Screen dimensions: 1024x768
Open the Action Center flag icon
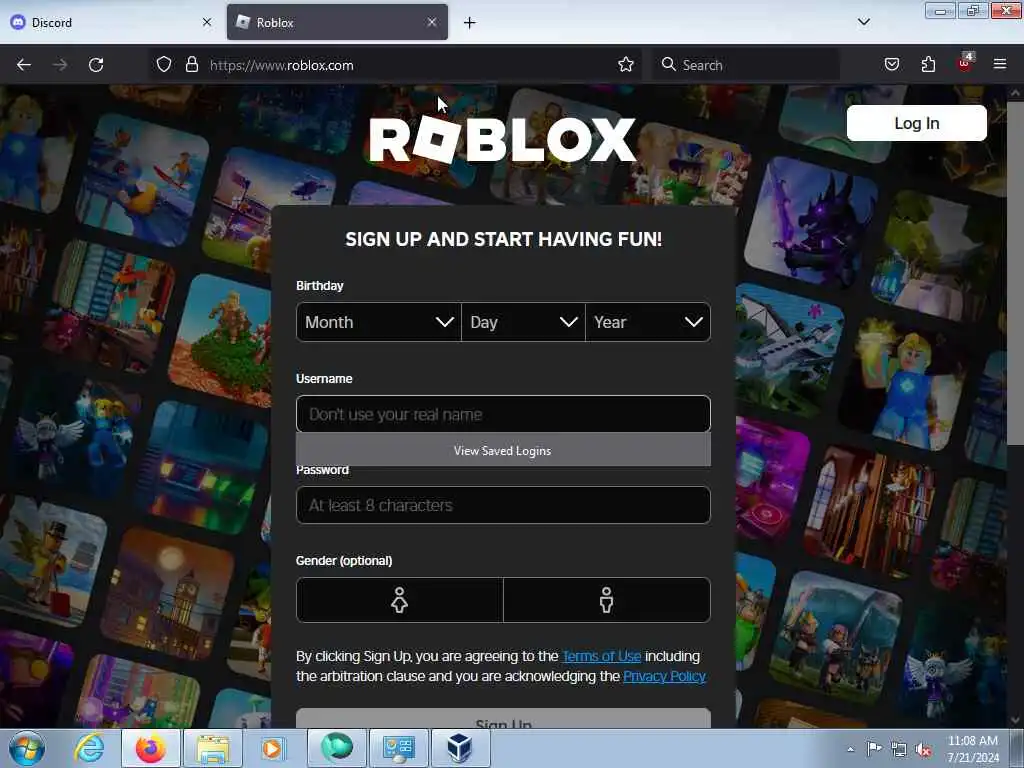pyautogui.click(x=874, y=749)
